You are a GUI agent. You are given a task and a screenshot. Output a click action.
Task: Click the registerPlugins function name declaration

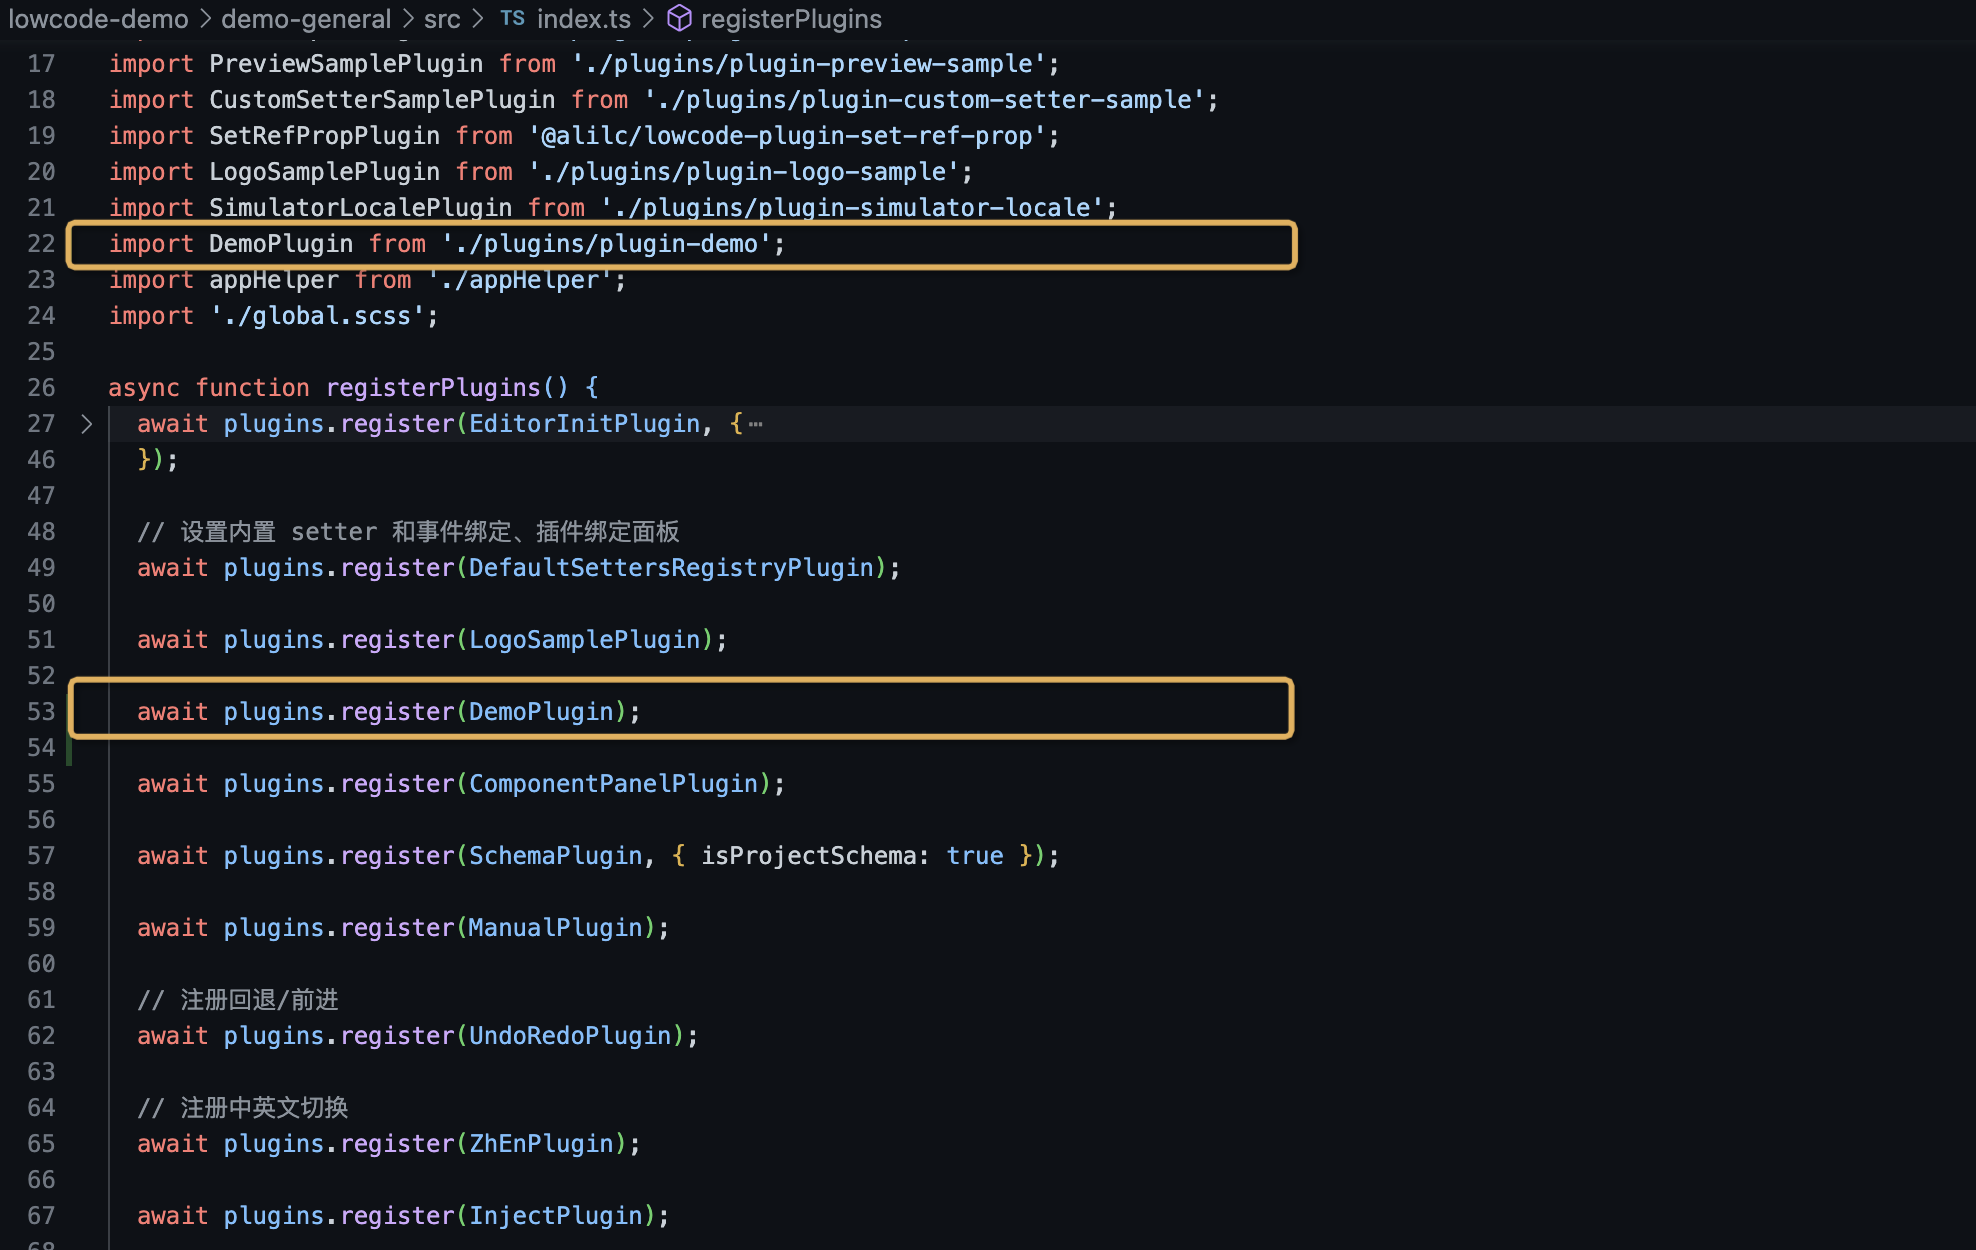tap(432, 388)
